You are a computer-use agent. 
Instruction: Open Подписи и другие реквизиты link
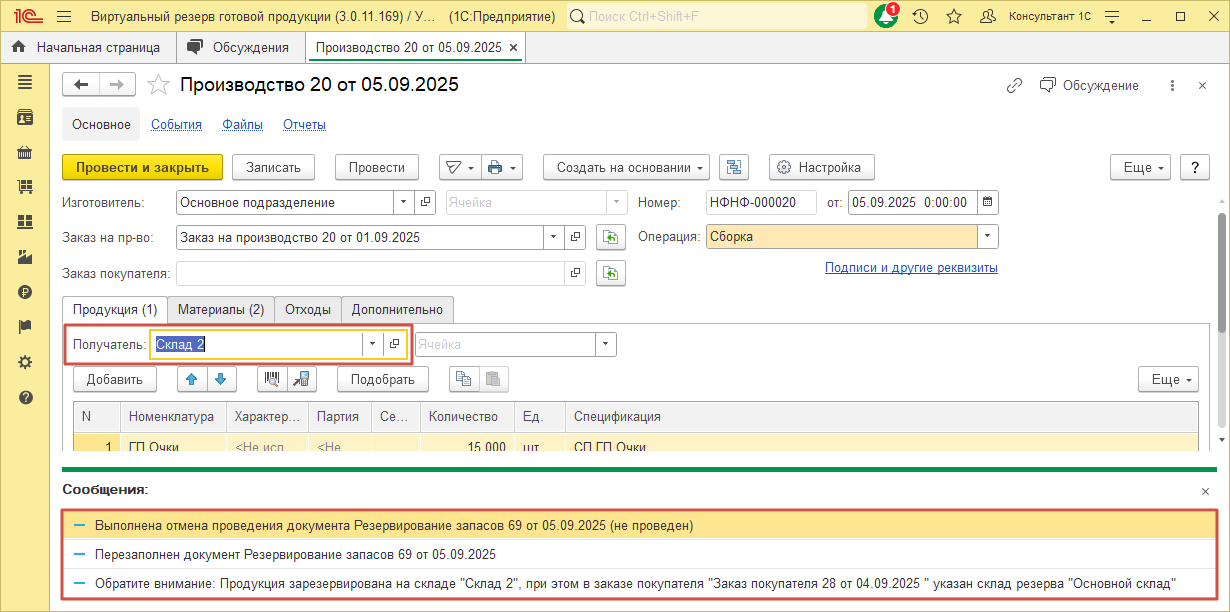(910, 268)
